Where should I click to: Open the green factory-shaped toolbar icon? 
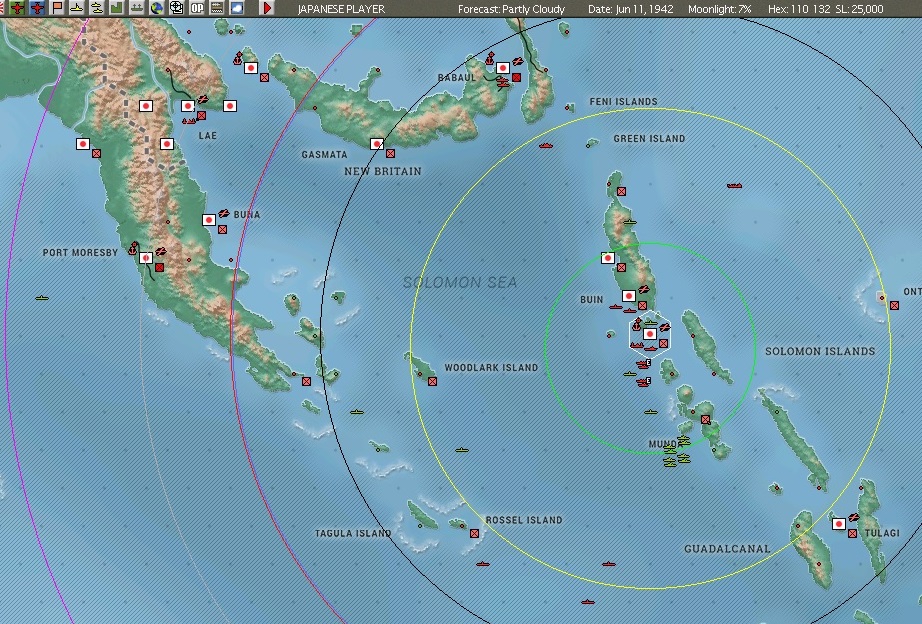pyautogui.click(x=117, y=8)
